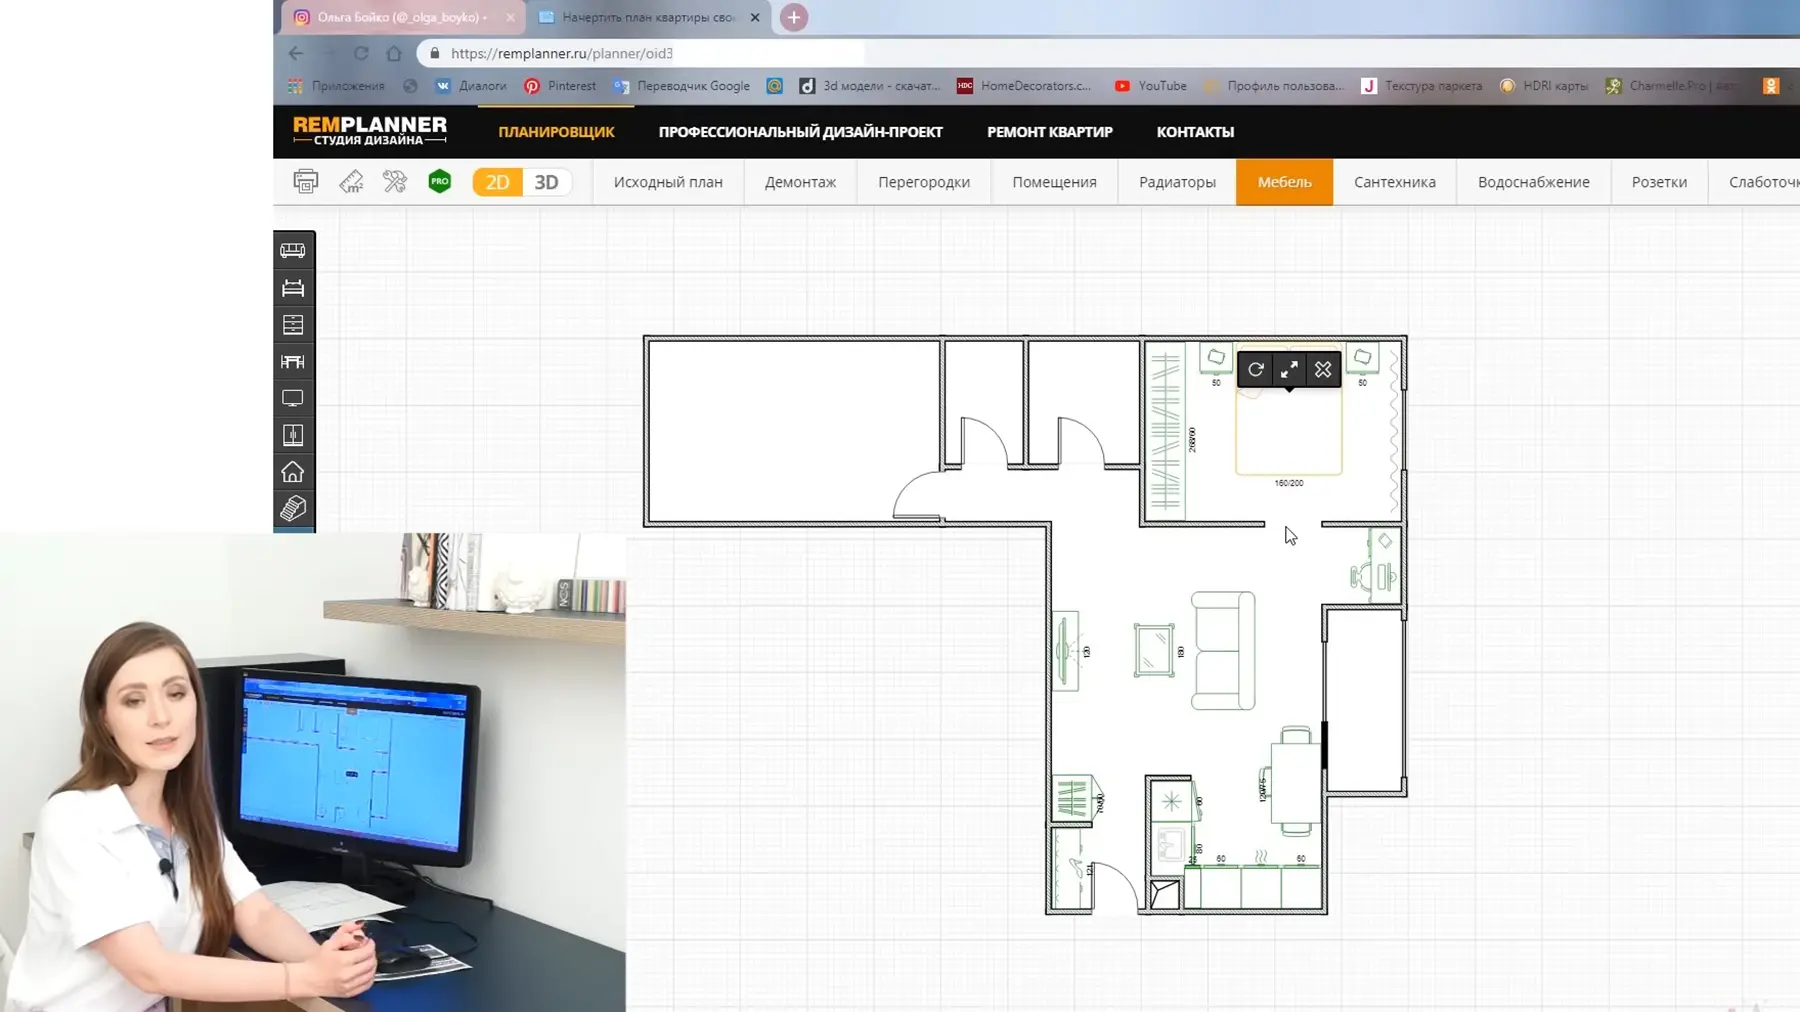Select the wall-mounted TV on plan
This screenshot has width=1800, height=1012.
coord(1065,651)
